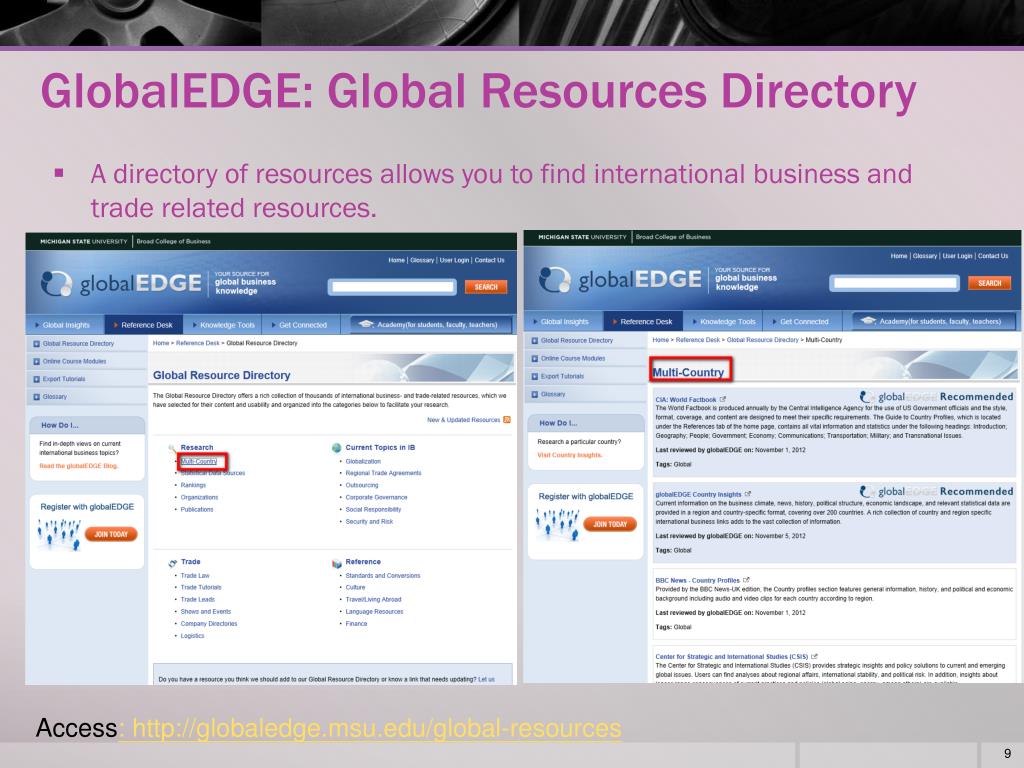Image resolution: width=1024 pixels, height=768 pixels.
Task: Open the Language Resources link
Action: pos(374,611)
